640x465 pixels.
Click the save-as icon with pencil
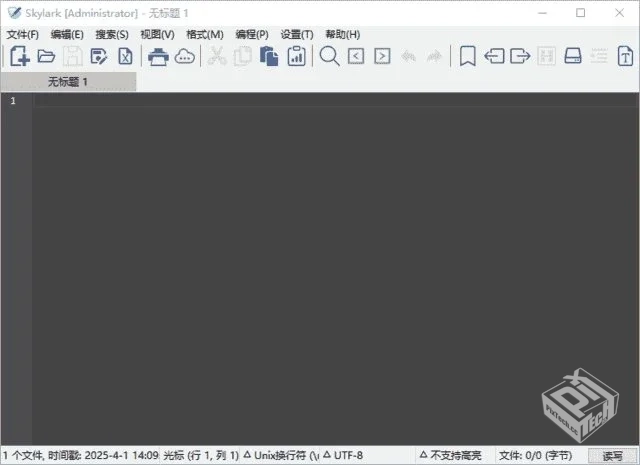(99, 56)
